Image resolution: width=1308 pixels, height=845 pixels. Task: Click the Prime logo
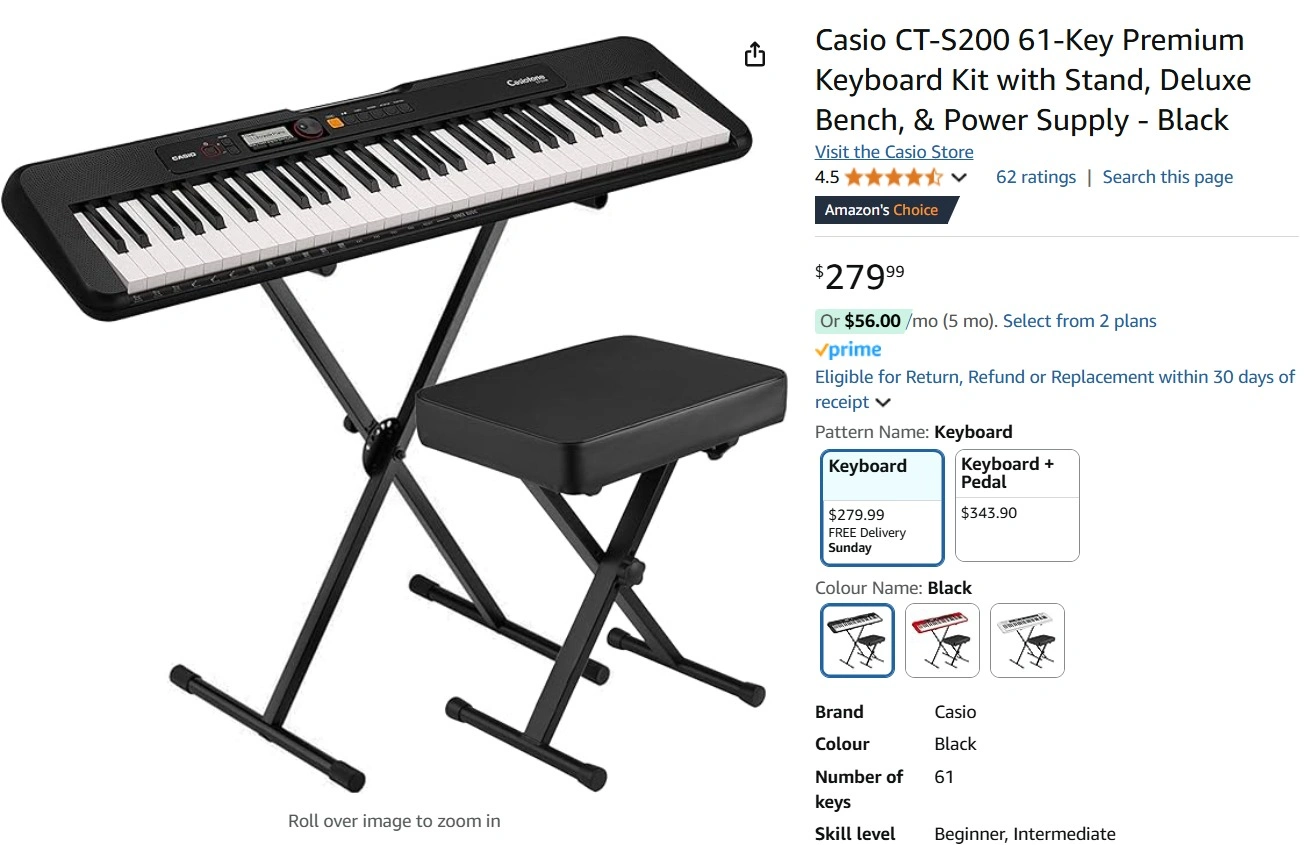(848, 350)
